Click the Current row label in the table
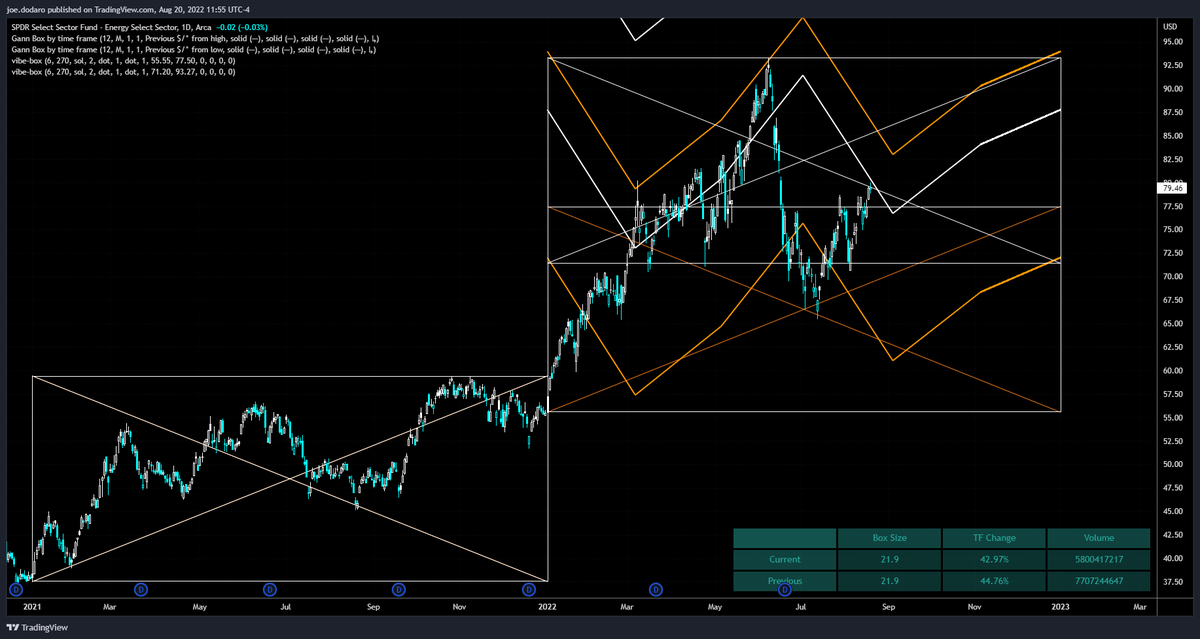Image resolution: width=1200 pixels, height=639 pixels. (x=784, y=559)
